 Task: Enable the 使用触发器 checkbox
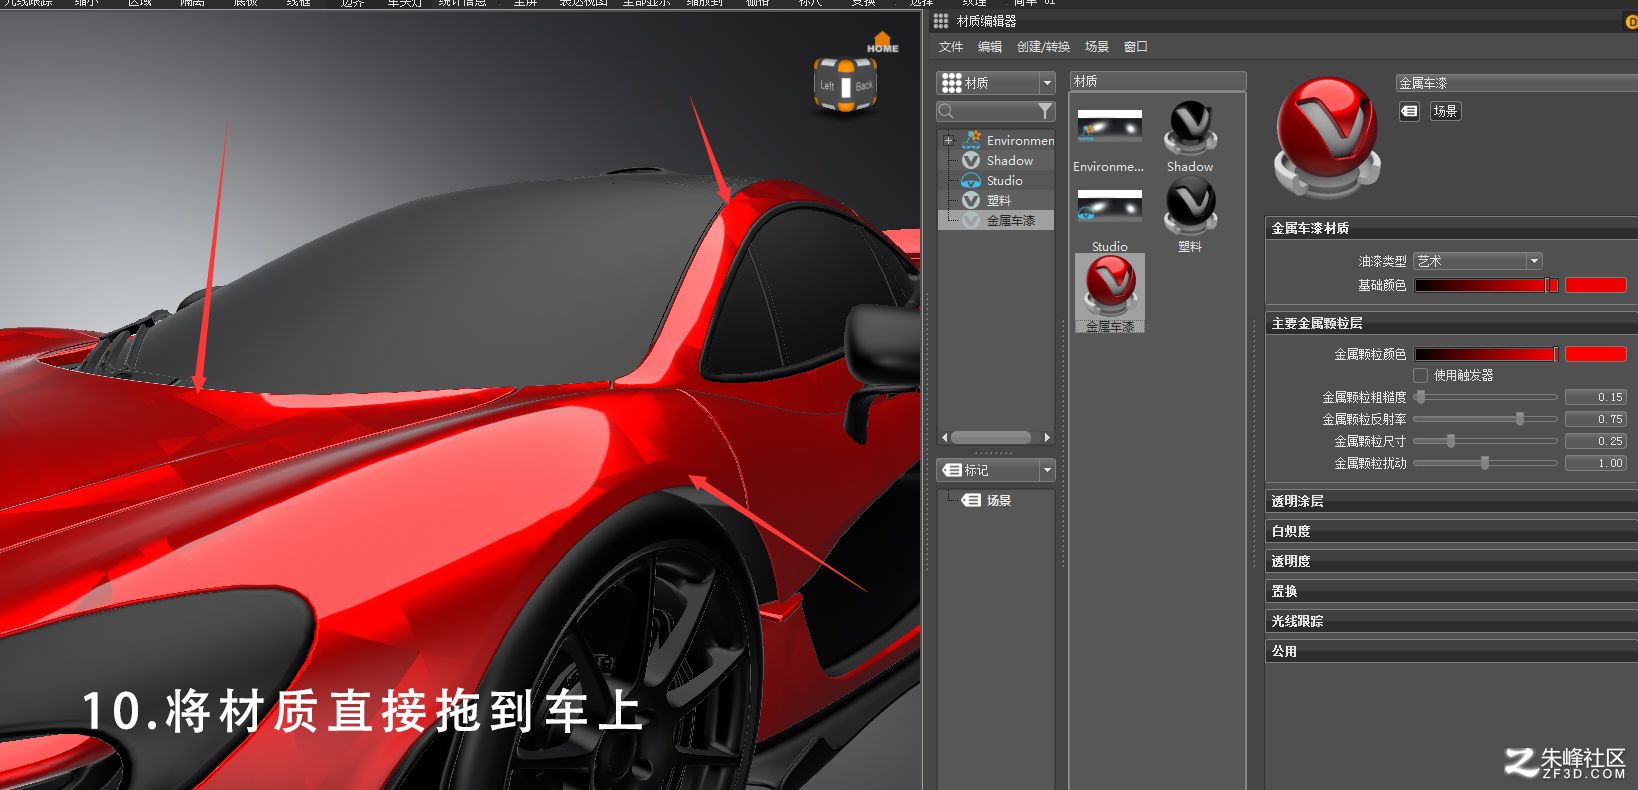pos(1420,375)
